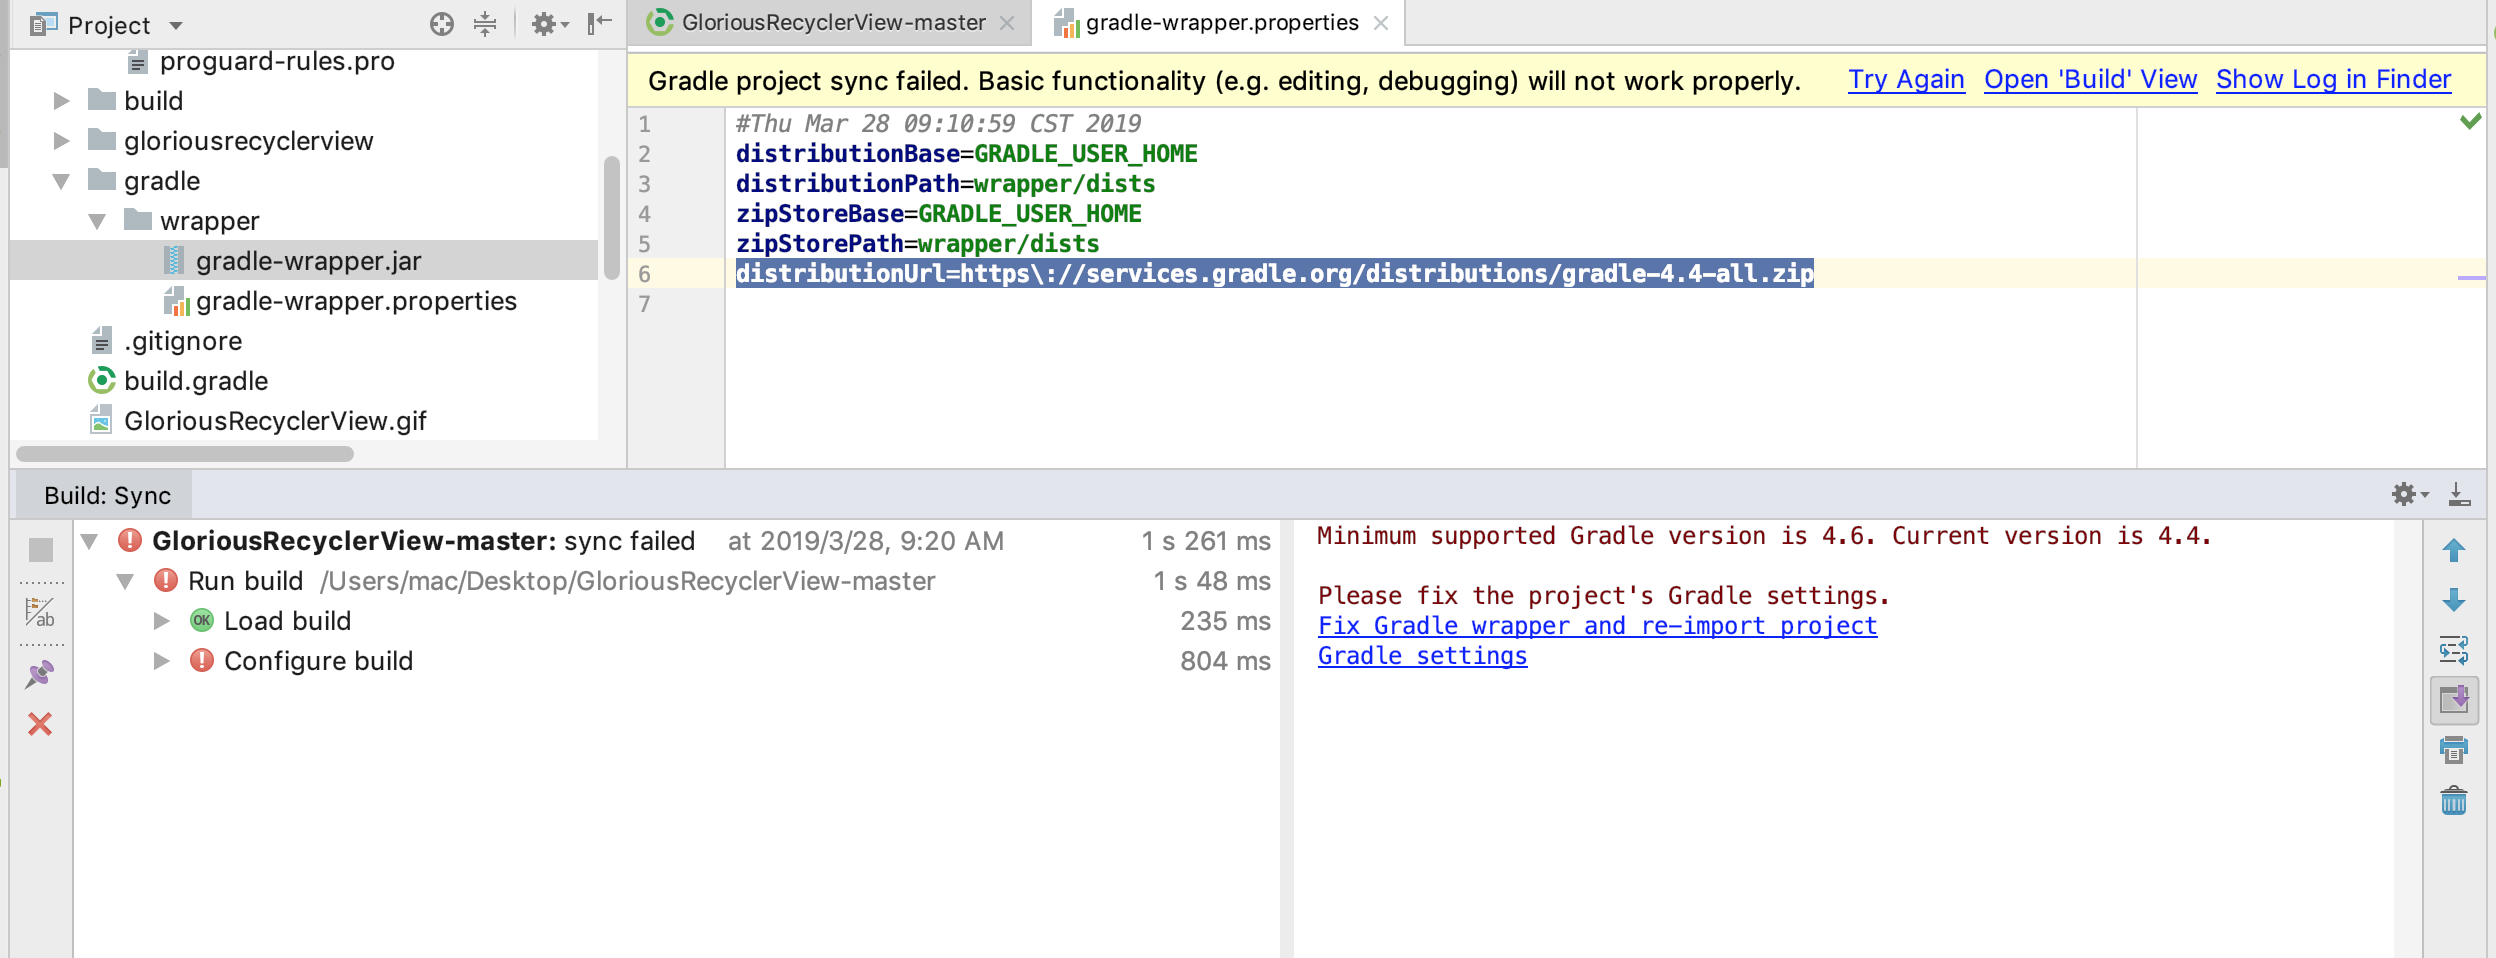Enable scroll to end in build output

[2455, 699]
